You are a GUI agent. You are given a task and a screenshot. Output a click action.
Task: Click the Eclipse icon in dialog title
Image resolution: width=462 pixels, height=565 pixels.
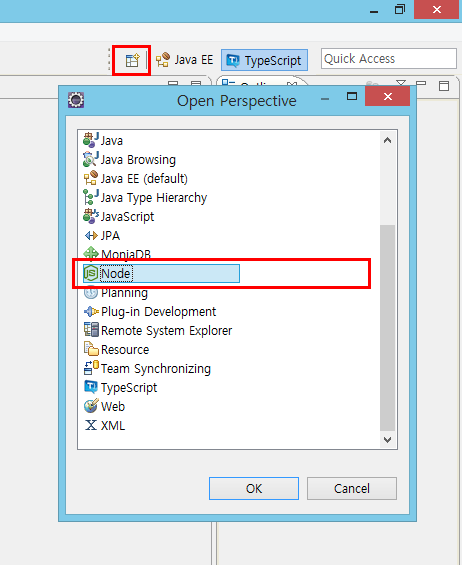coord(76,100)
